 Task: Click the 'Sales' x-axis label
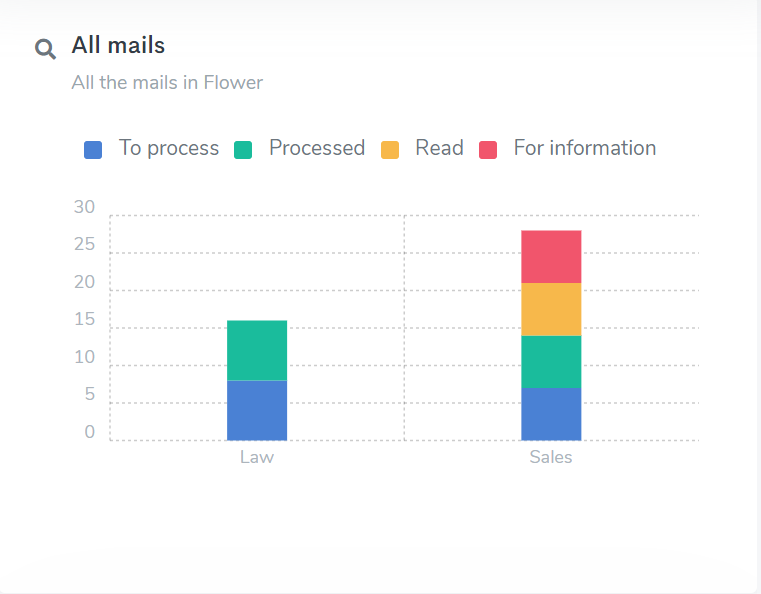551,457
